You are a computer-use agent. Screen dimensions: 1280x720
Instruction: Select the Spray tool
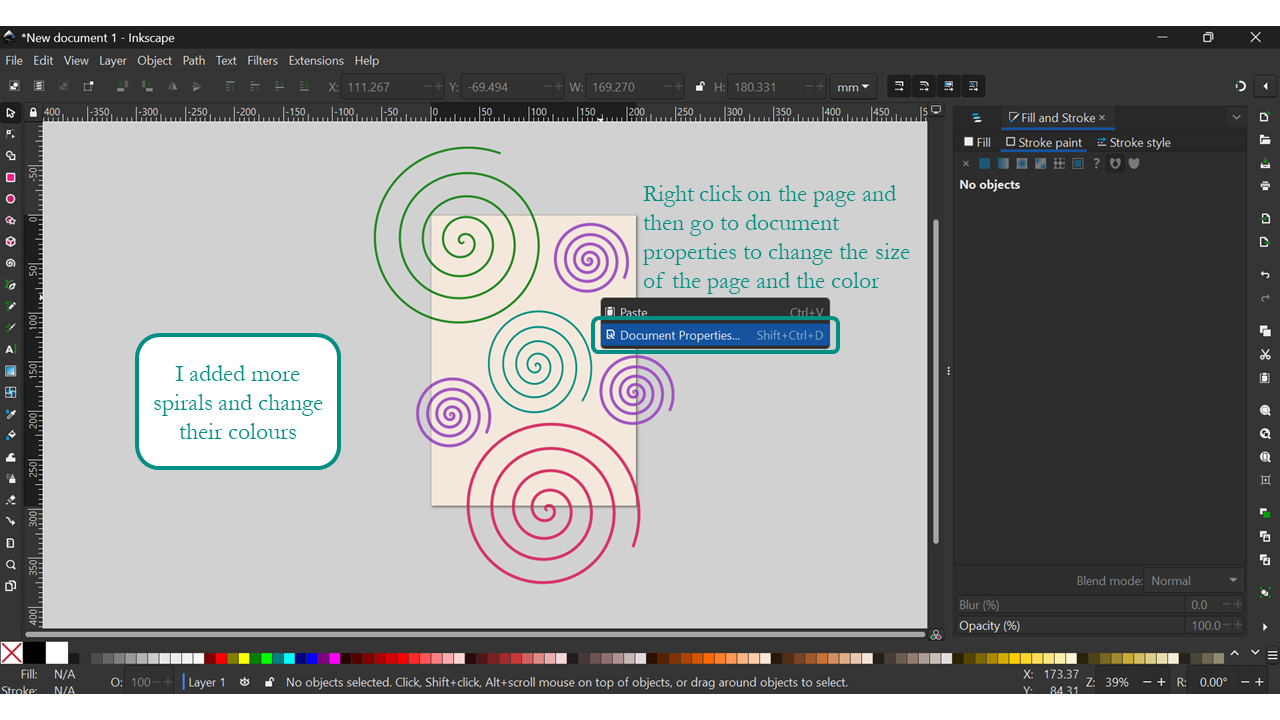[10, 478]
